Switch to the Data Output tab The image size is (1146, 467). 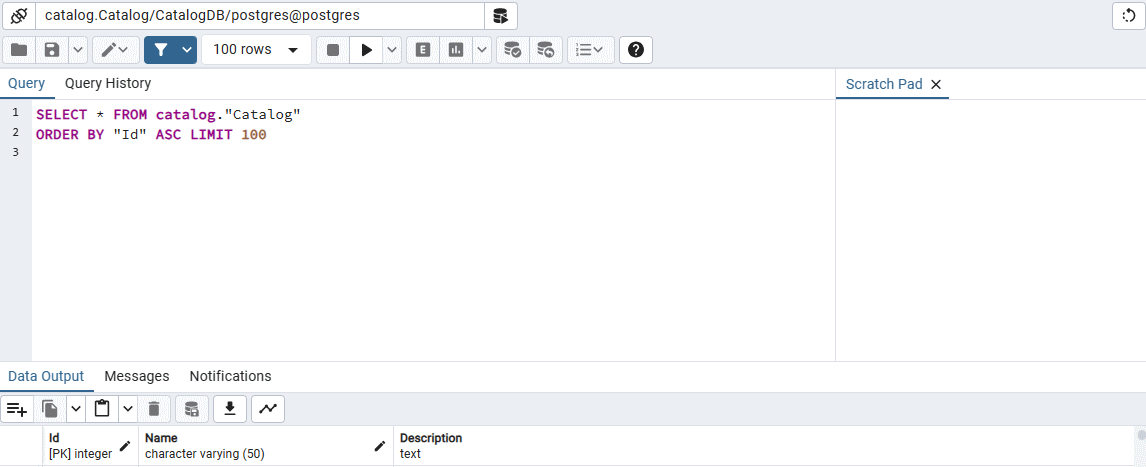[x=46, y=376]
